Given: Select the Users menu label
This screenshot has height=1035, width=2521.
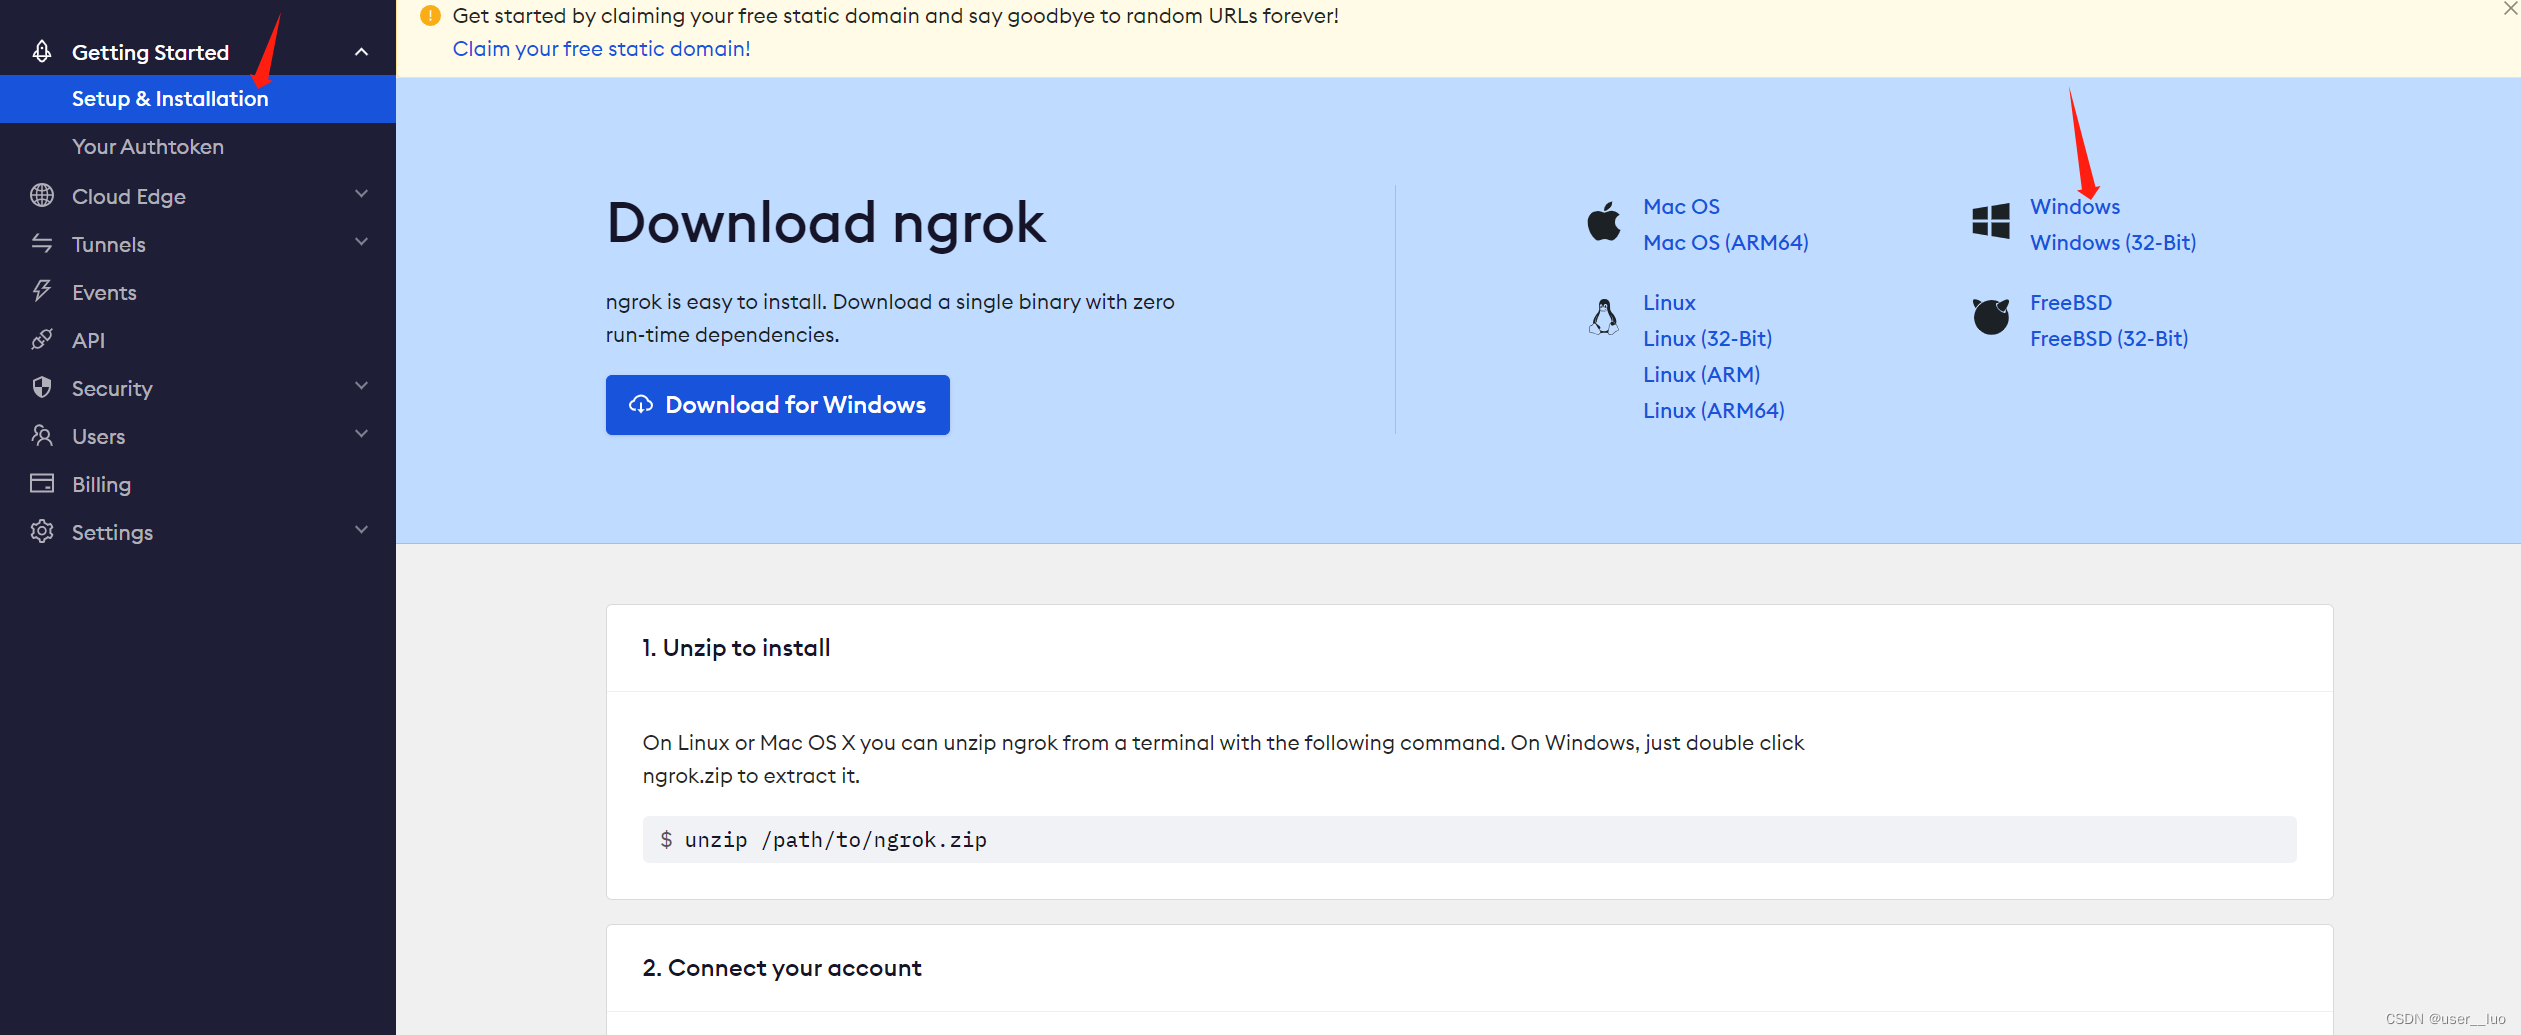Looking at the screenshot, I should [98, 436].
